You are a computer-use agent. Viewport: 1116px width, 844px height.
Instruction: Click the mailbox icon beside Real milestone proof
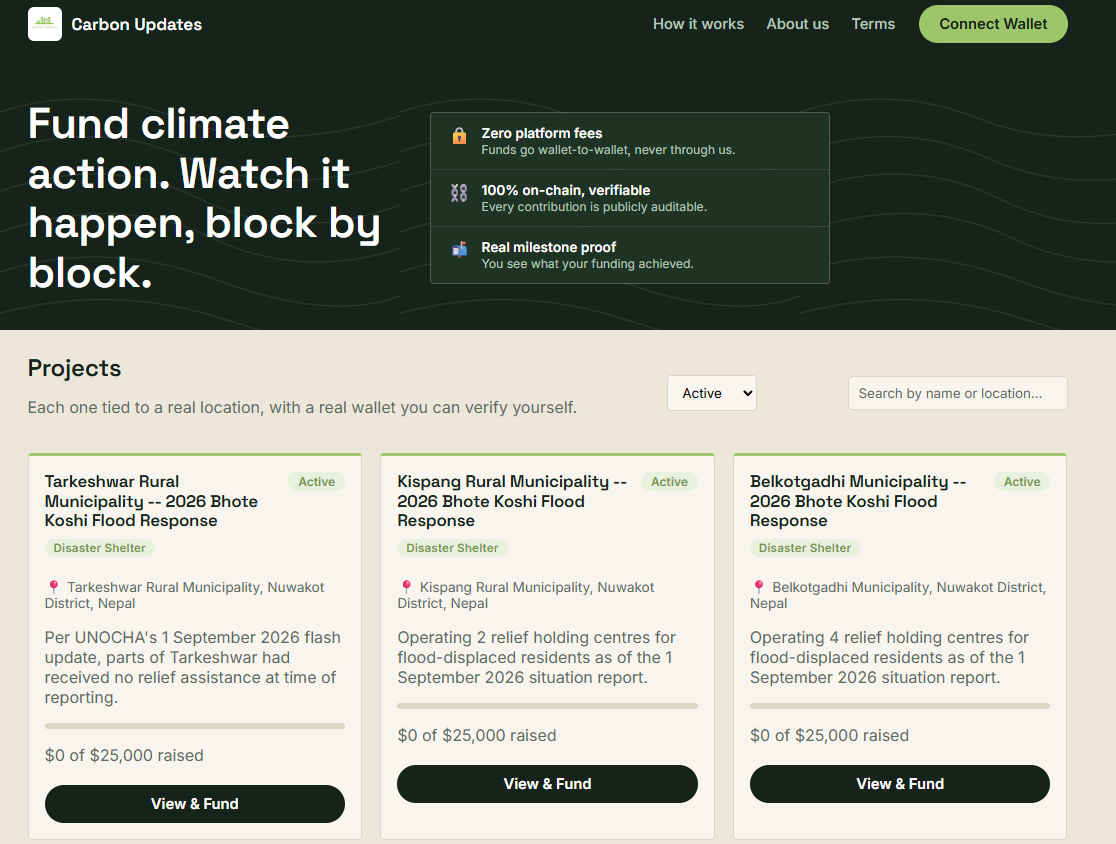pos(459,249)
